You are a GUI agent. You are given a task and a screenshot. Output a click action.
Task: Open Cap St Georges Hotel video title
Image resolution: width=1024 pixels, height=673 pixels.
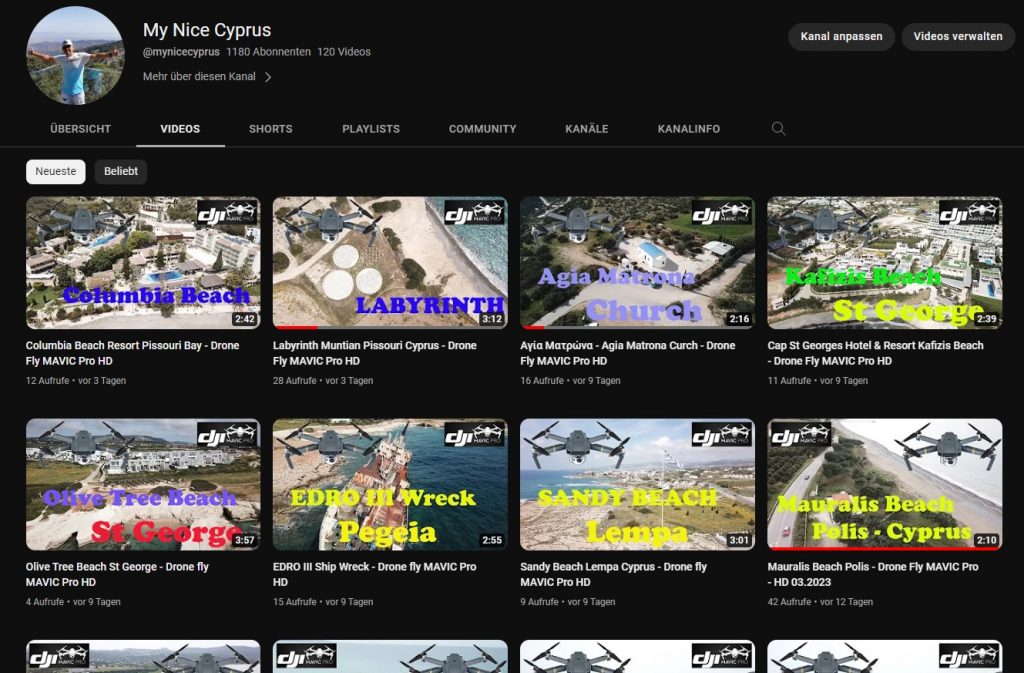pyautogui.click(x=875, y=353)
